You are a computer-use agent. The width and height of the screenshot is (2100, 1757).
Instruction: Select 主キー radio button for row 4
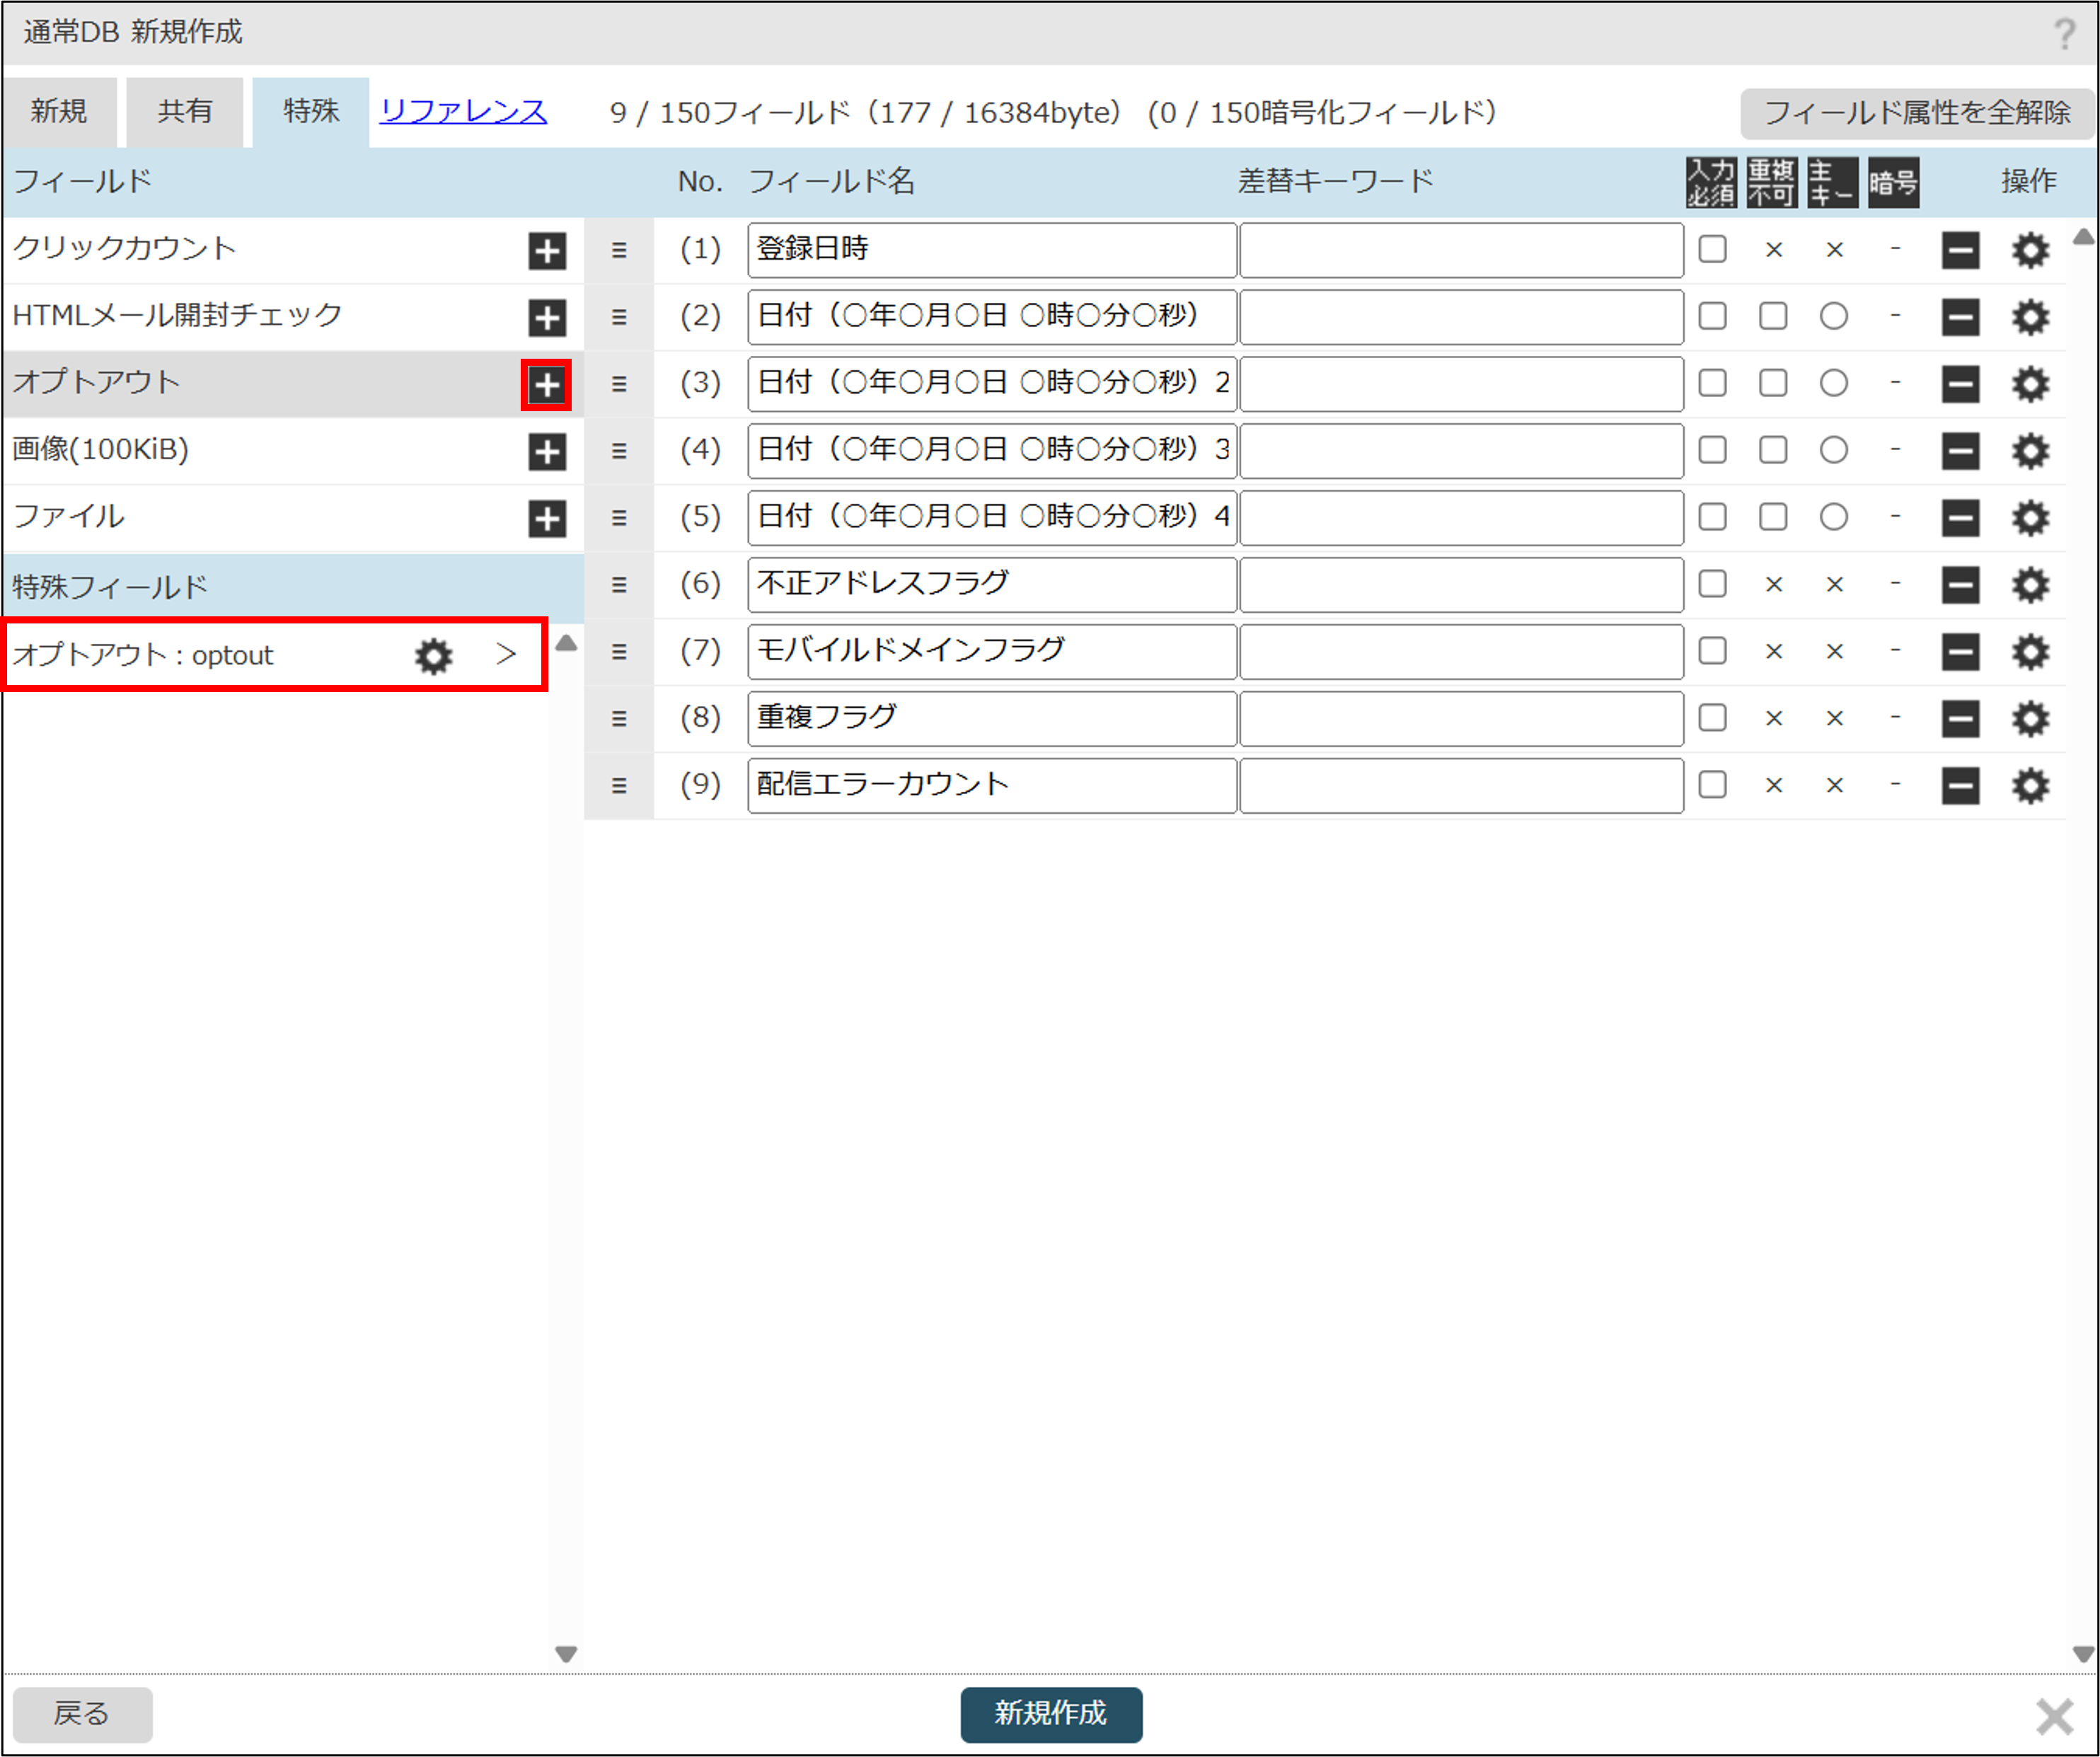click(x=1833, y=450)
